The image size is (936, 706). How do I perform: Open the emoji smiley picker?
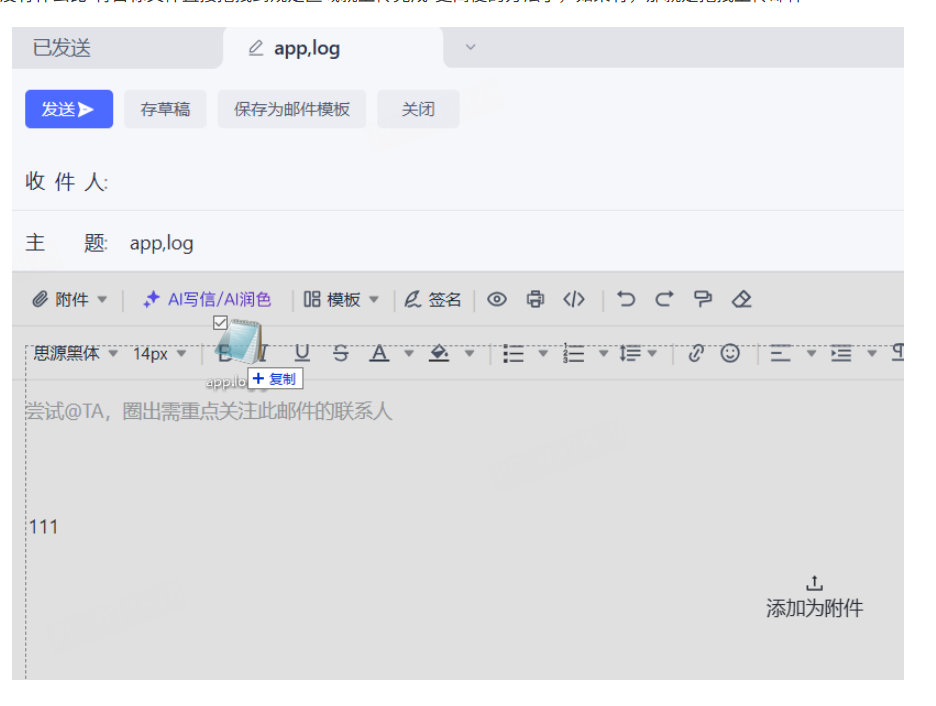[730, 353]
